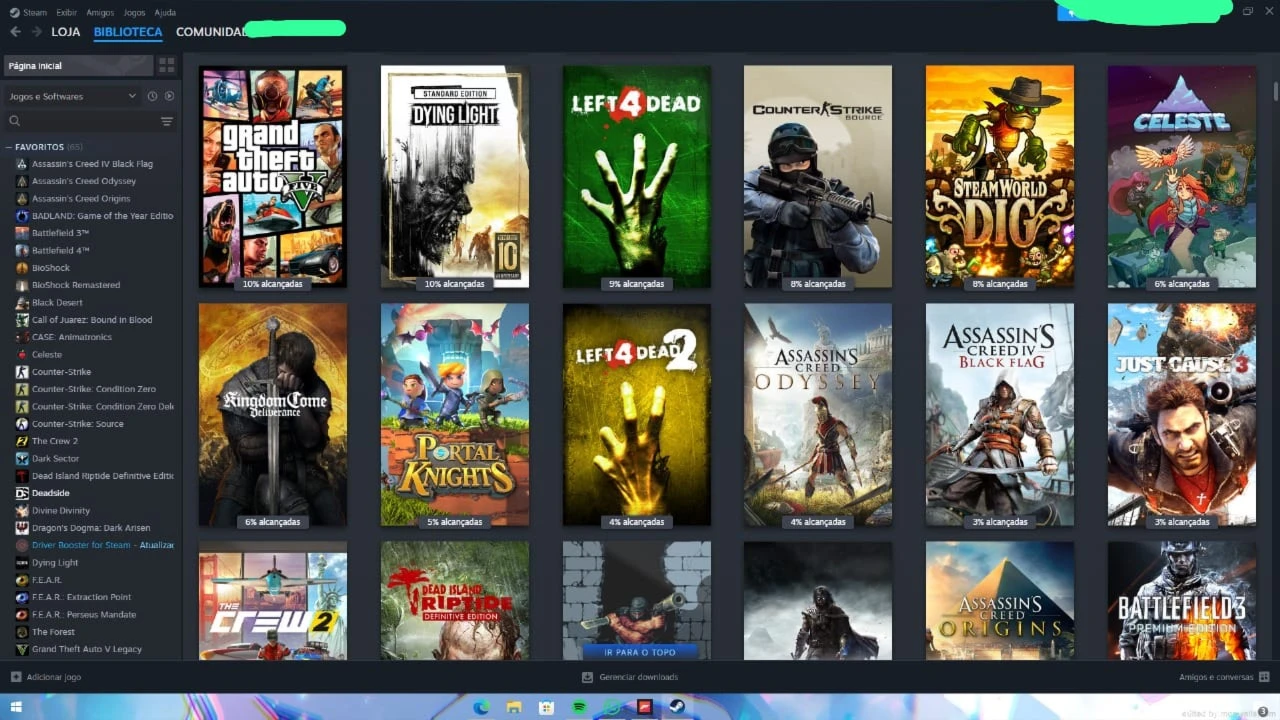Open File Explorer from the taskbar
The width and height of the screenshot is (1280, 720).
coord(513,707)
